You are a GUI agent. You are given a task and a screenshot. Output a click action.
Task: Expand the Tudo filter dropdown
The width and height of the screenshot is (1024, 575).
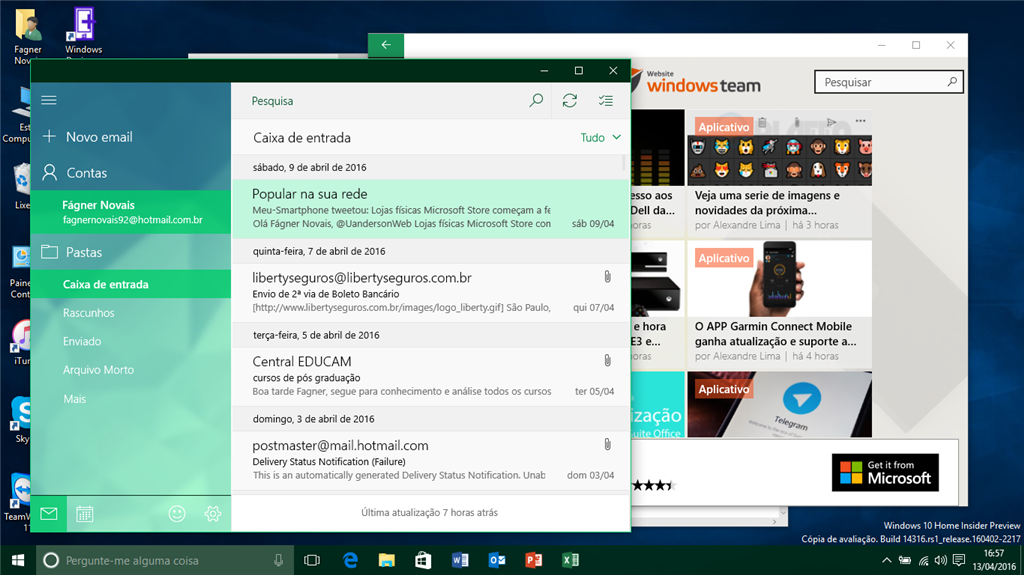(600, 137)
